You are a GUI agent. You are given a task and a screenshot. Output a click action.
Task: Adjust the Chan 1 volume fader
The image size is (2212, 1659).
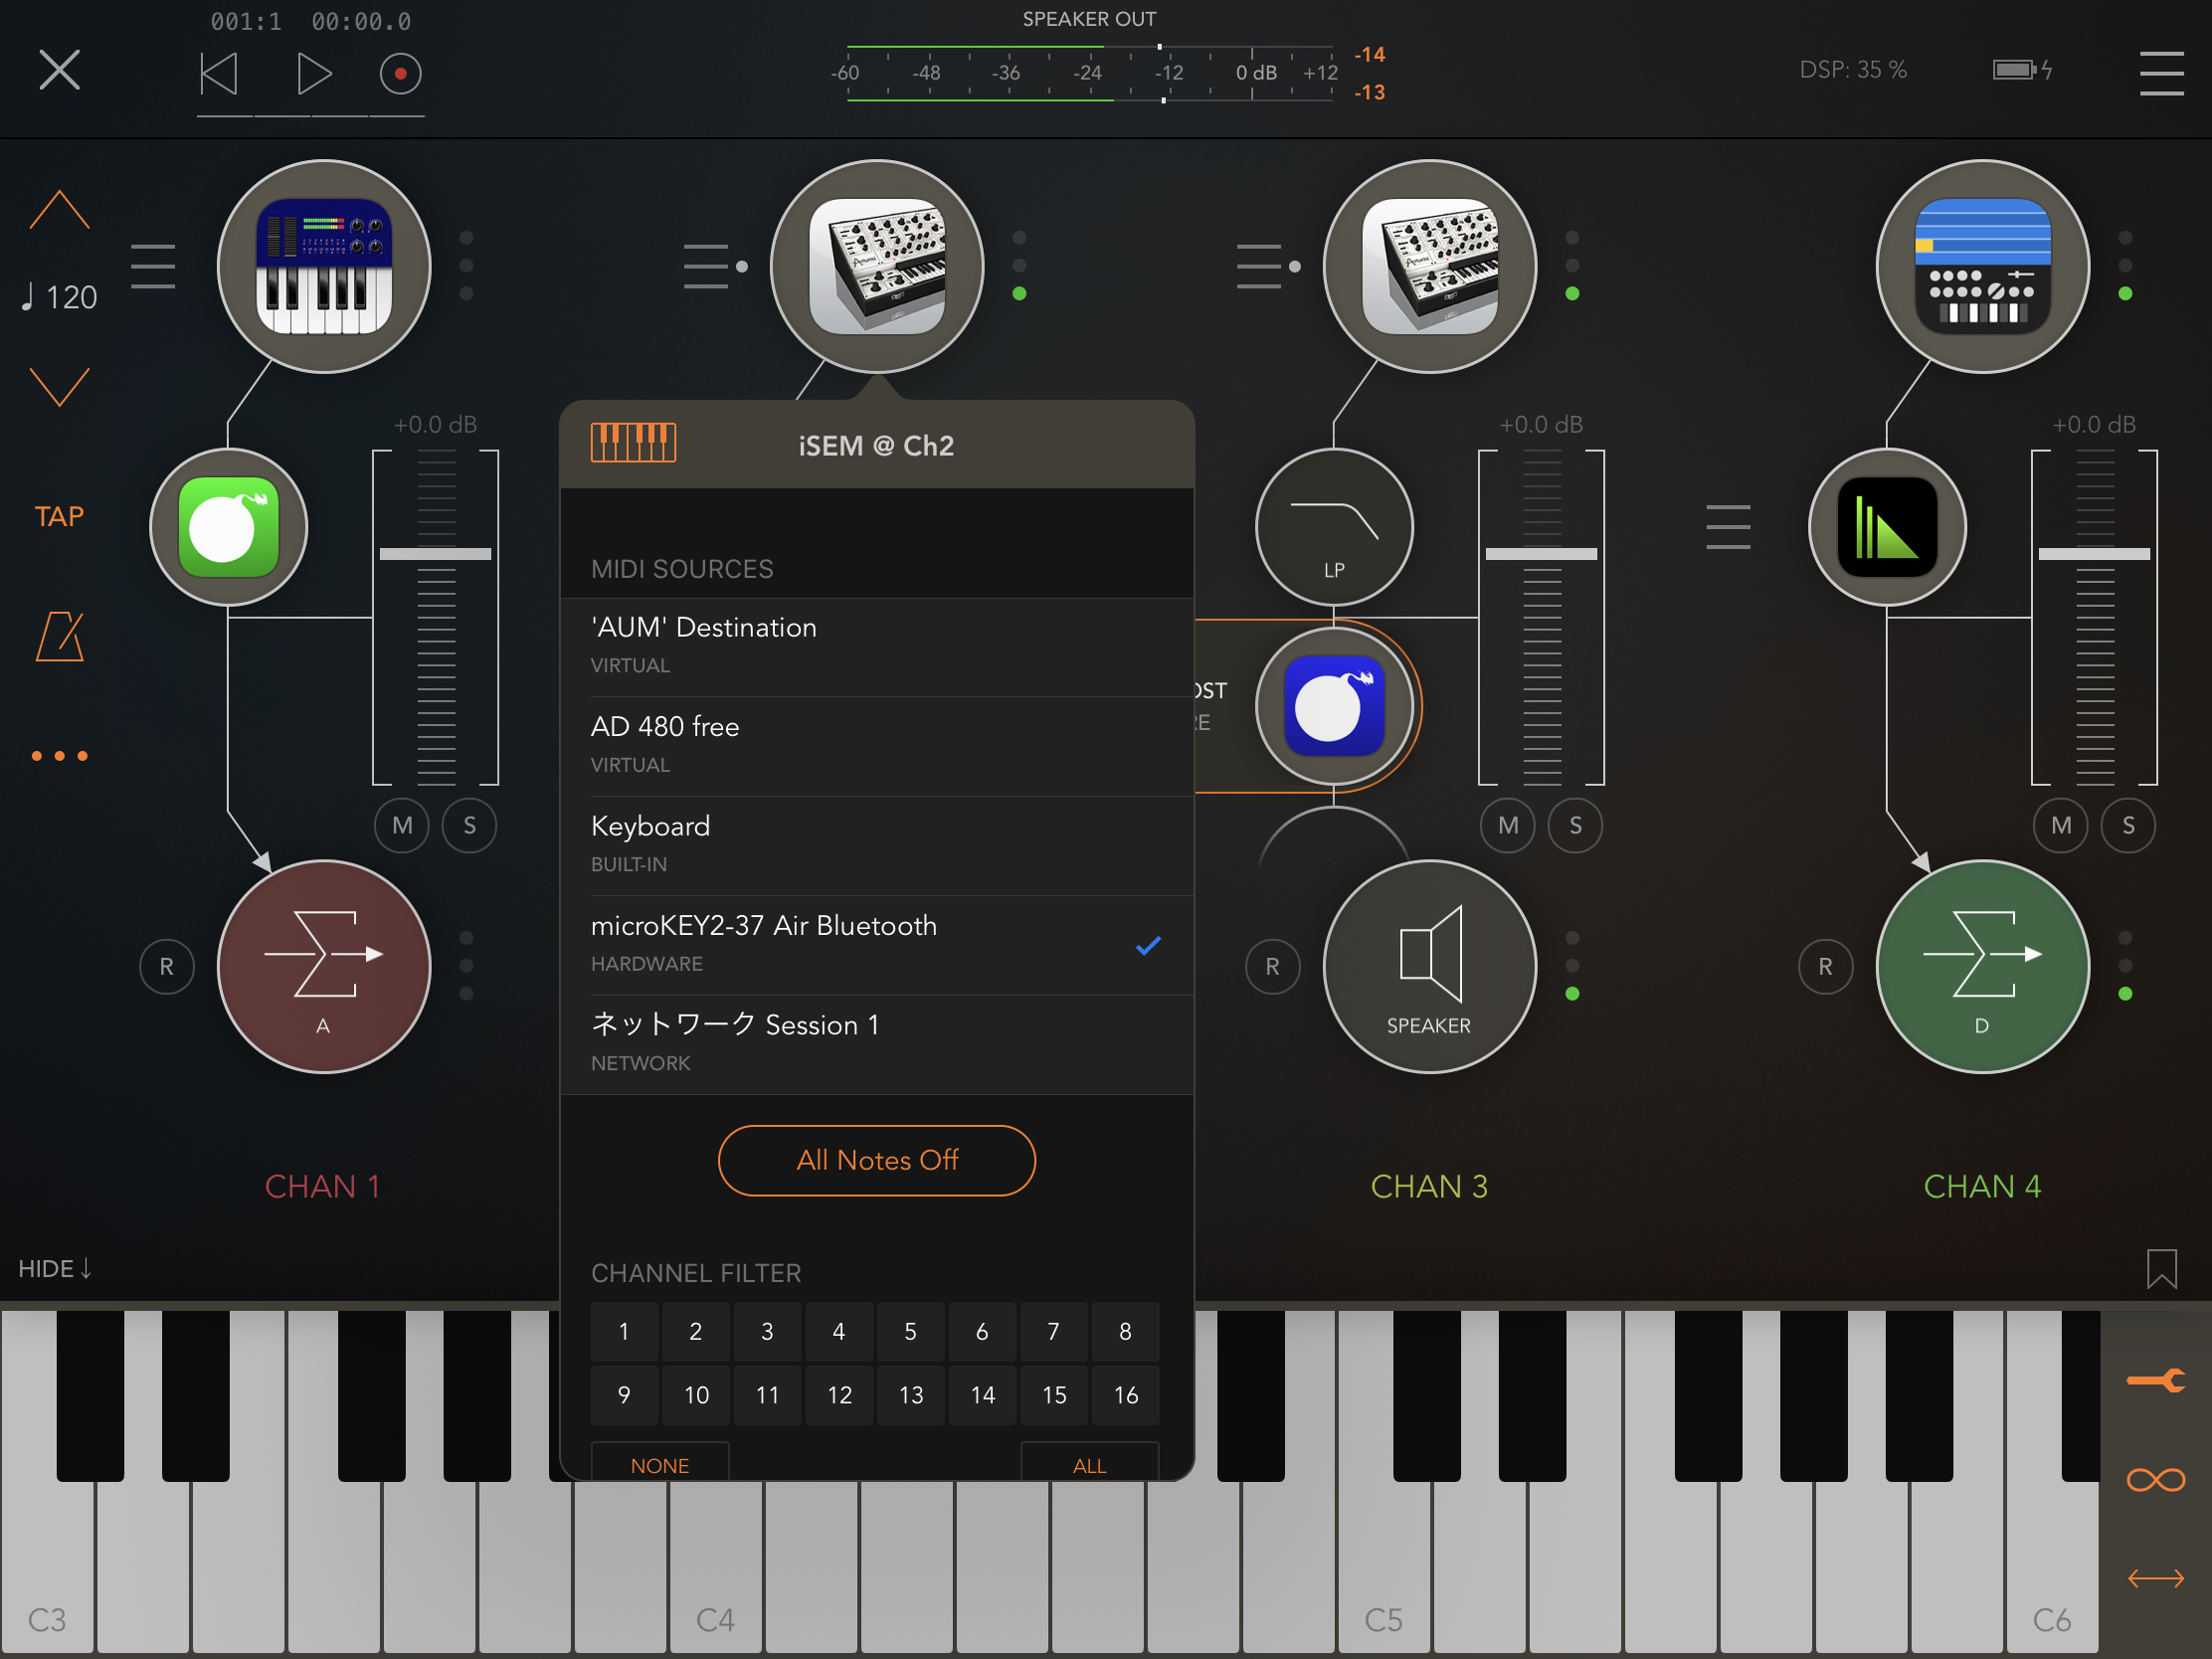435,553
